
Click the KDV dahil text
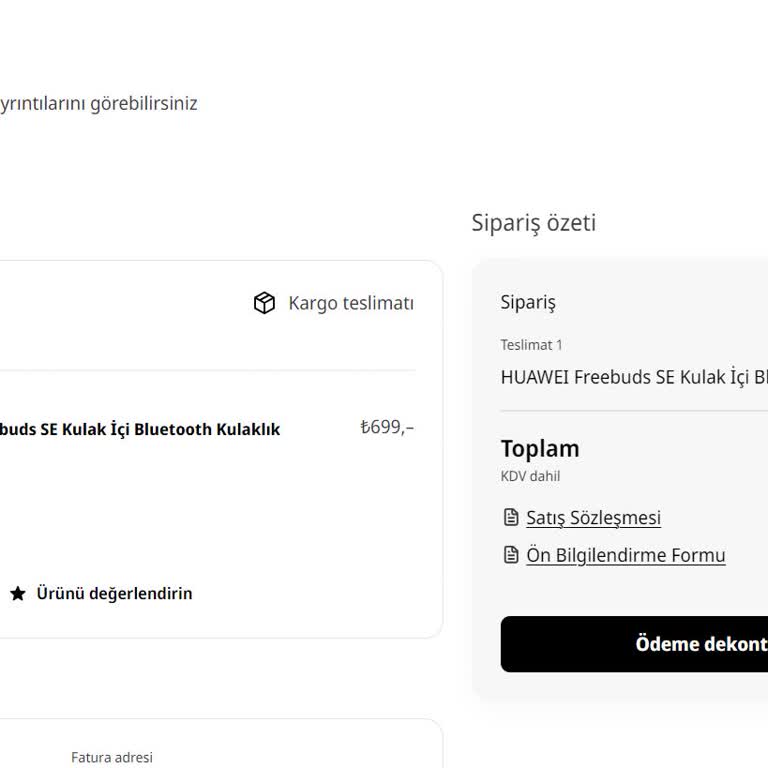pyautogui.click(x=530, y=476)
